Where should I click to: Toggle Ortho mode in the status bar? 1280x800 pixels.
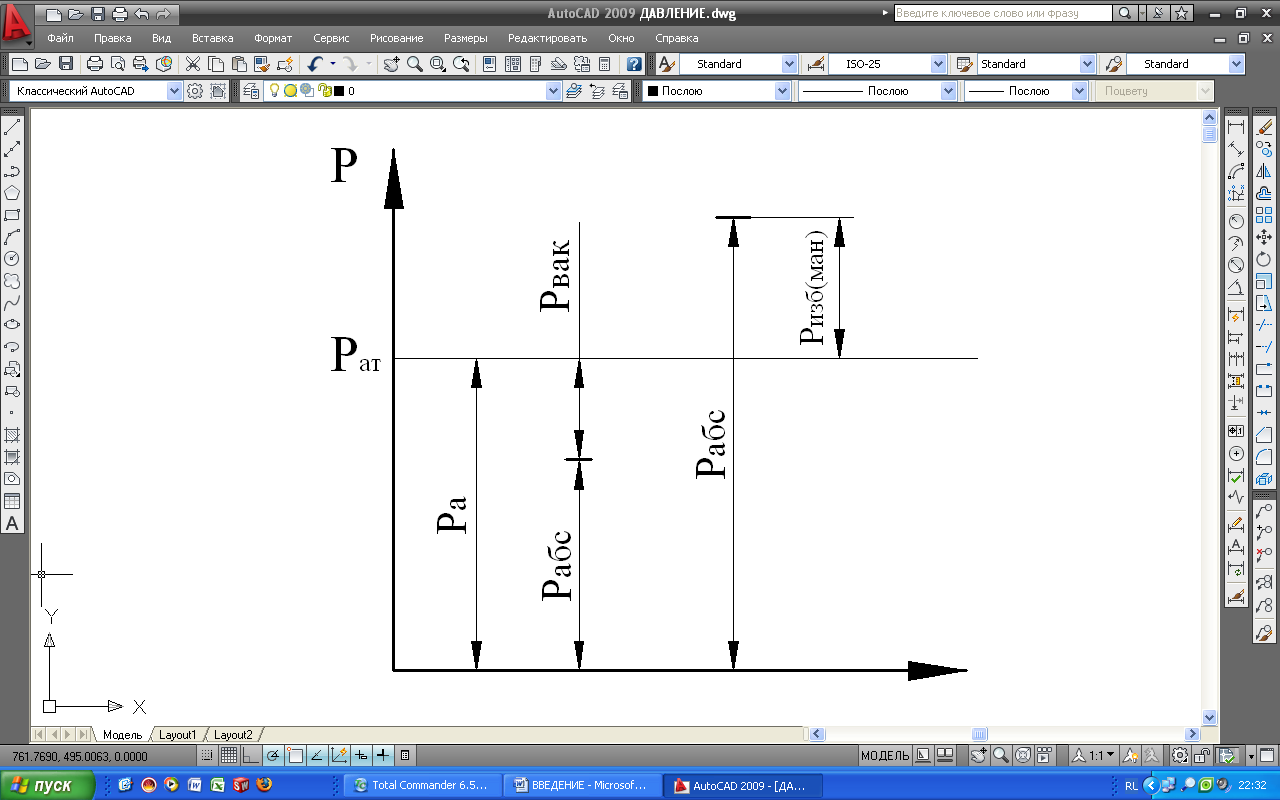click(250, 756)
